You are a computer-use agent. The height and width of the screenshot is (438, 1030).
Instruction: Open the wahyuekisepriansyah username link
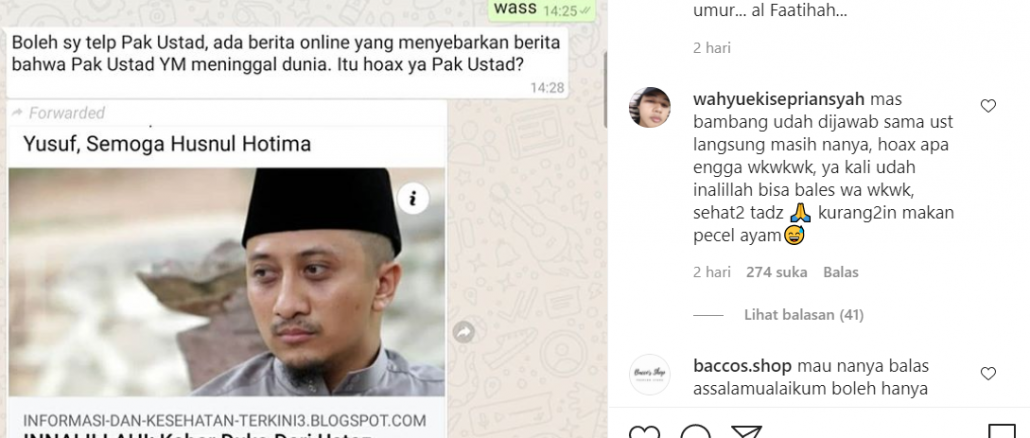click(779, 100)
